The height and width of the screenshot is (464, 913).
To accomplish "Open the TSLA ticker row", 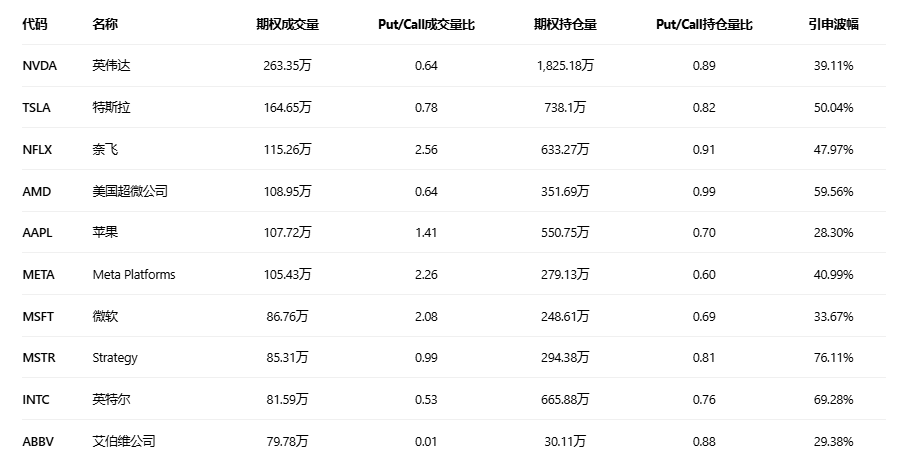I will (x=36, y=108).
